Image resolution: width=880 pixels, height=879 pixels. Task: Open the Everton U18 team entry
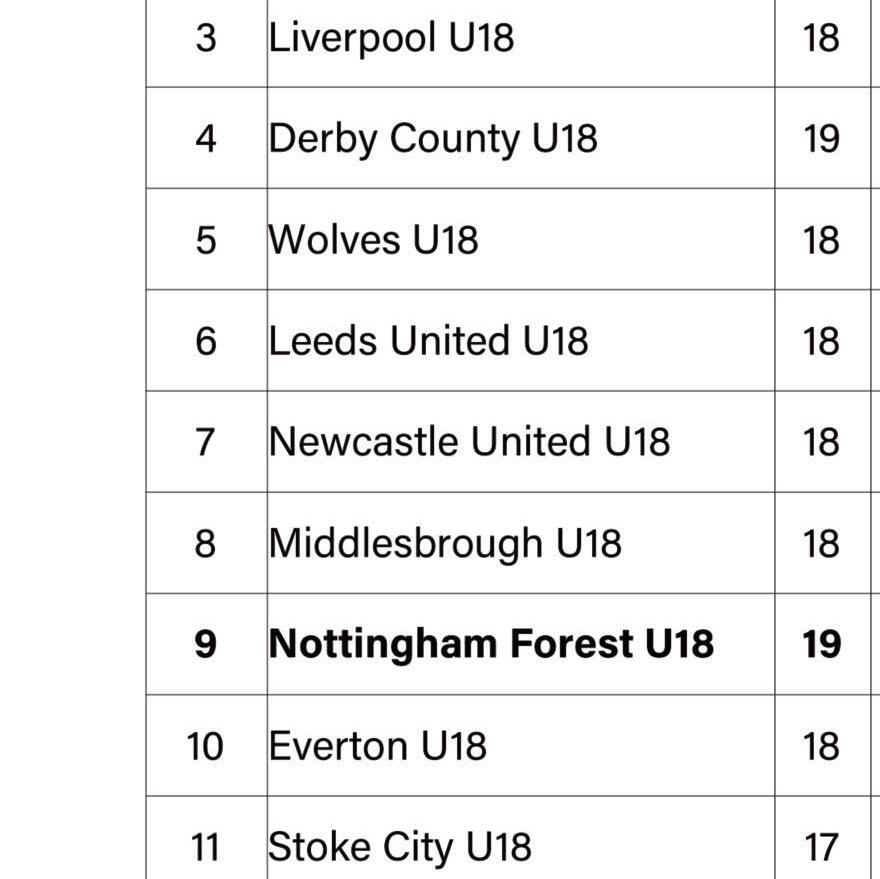point(377,746)
